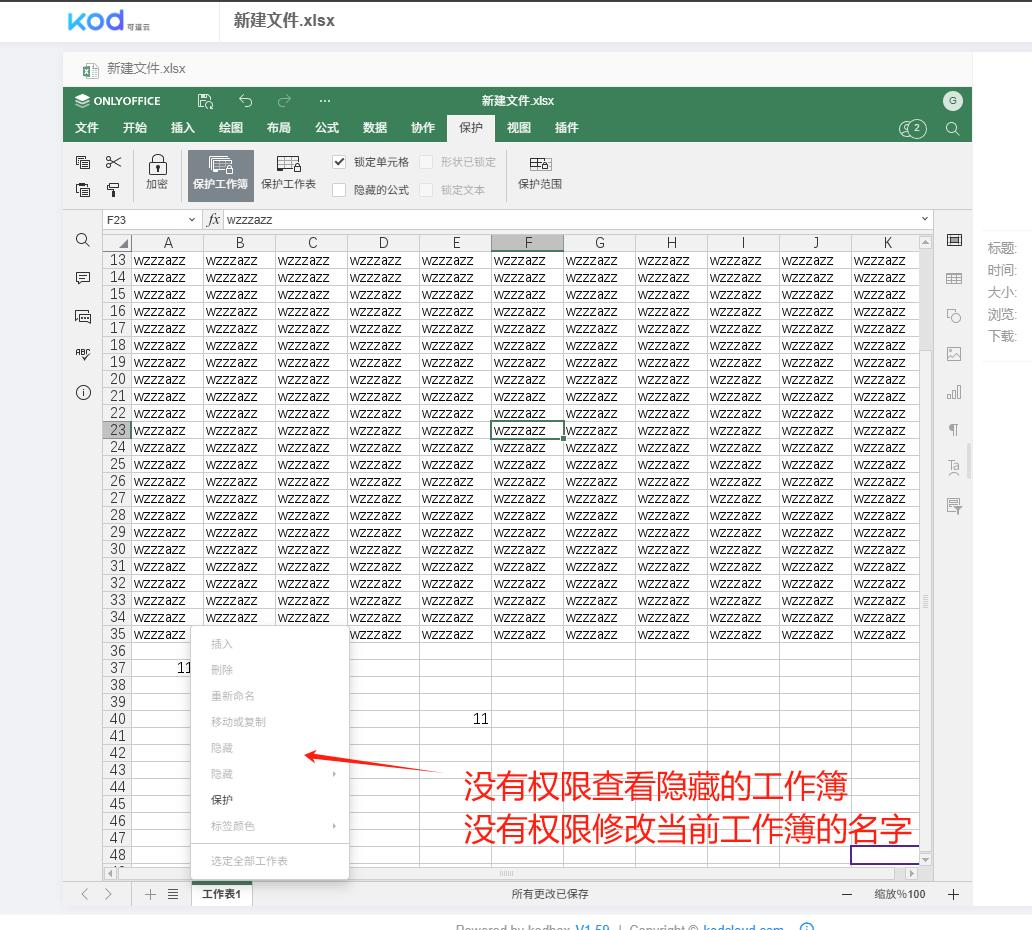1032x930 pixels.
Task: Open the comments panel in the left sidebar
Action: point(83,278)
